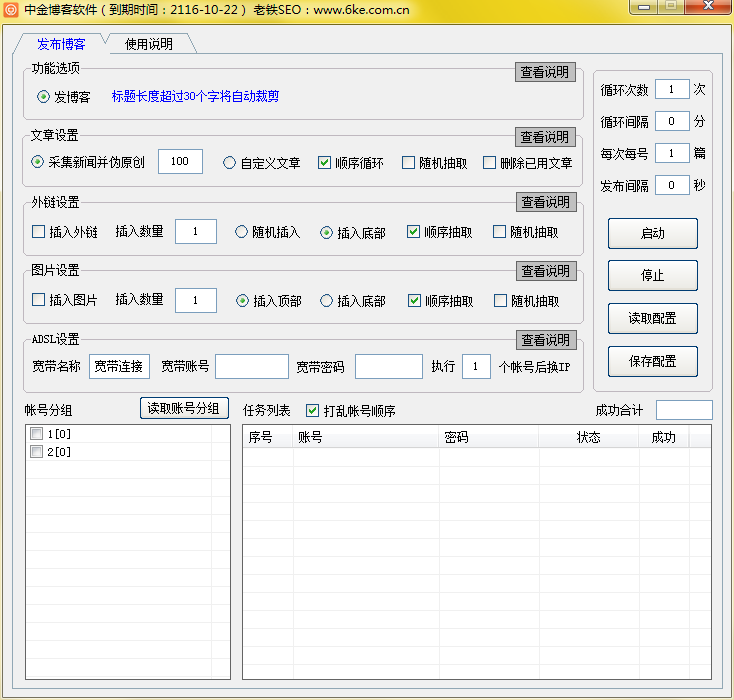Click 读取配置 to load configuration

coord(652,318)
